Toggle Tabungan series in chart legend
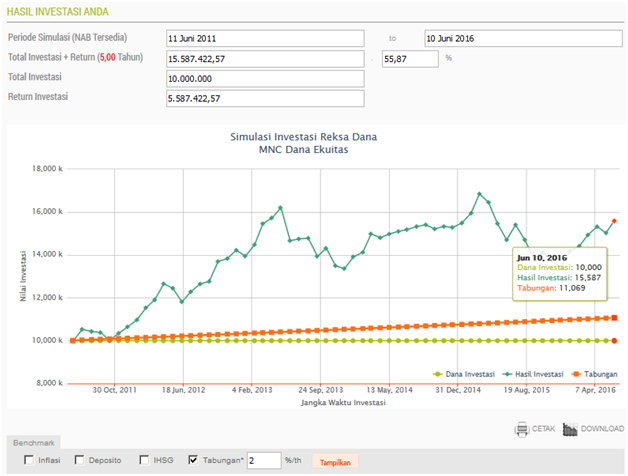The height and width of the screenshot is (476, 628). [x=592, y=373]
